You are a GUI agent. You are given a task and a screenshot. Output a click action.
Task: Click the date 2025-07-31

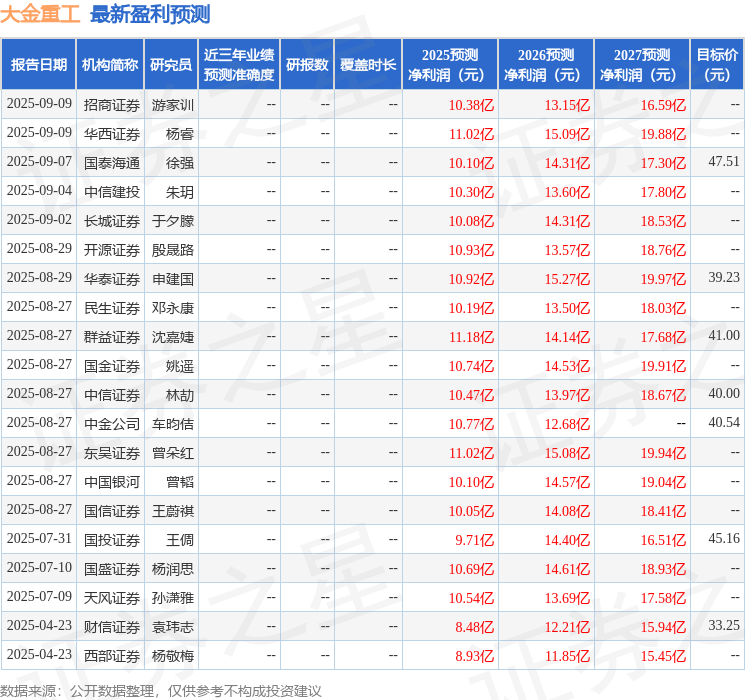click(x=39, y=538)
